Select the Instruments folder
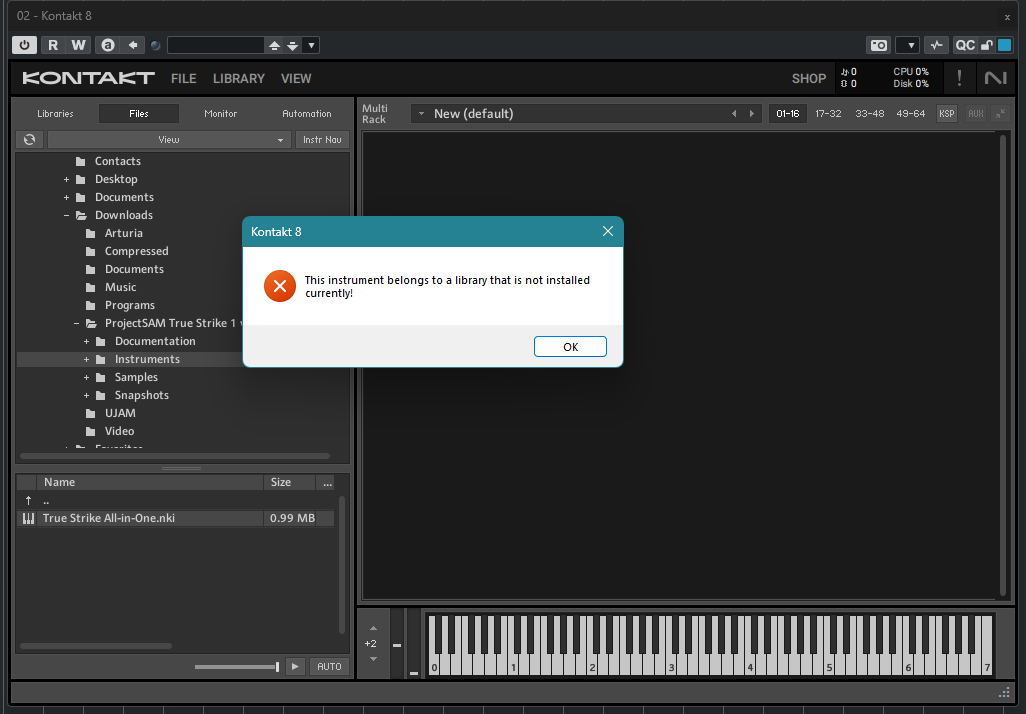1026x714 pixels. coord(147,359)
